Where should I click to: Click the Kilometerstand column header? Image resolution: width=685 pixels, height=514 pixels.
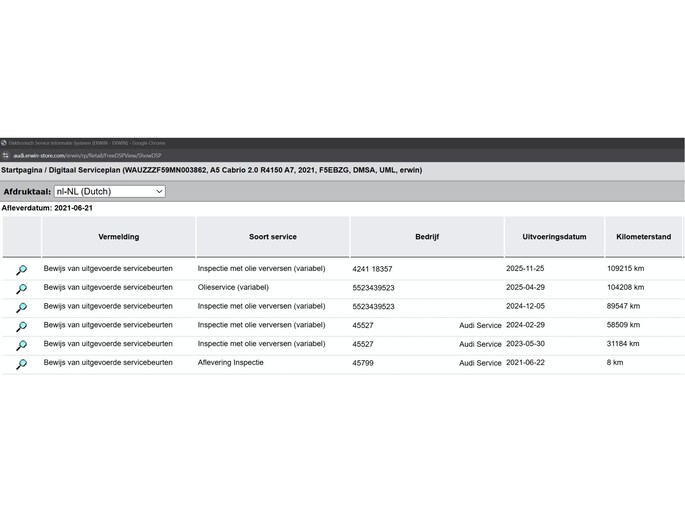(x=644, y=237)
